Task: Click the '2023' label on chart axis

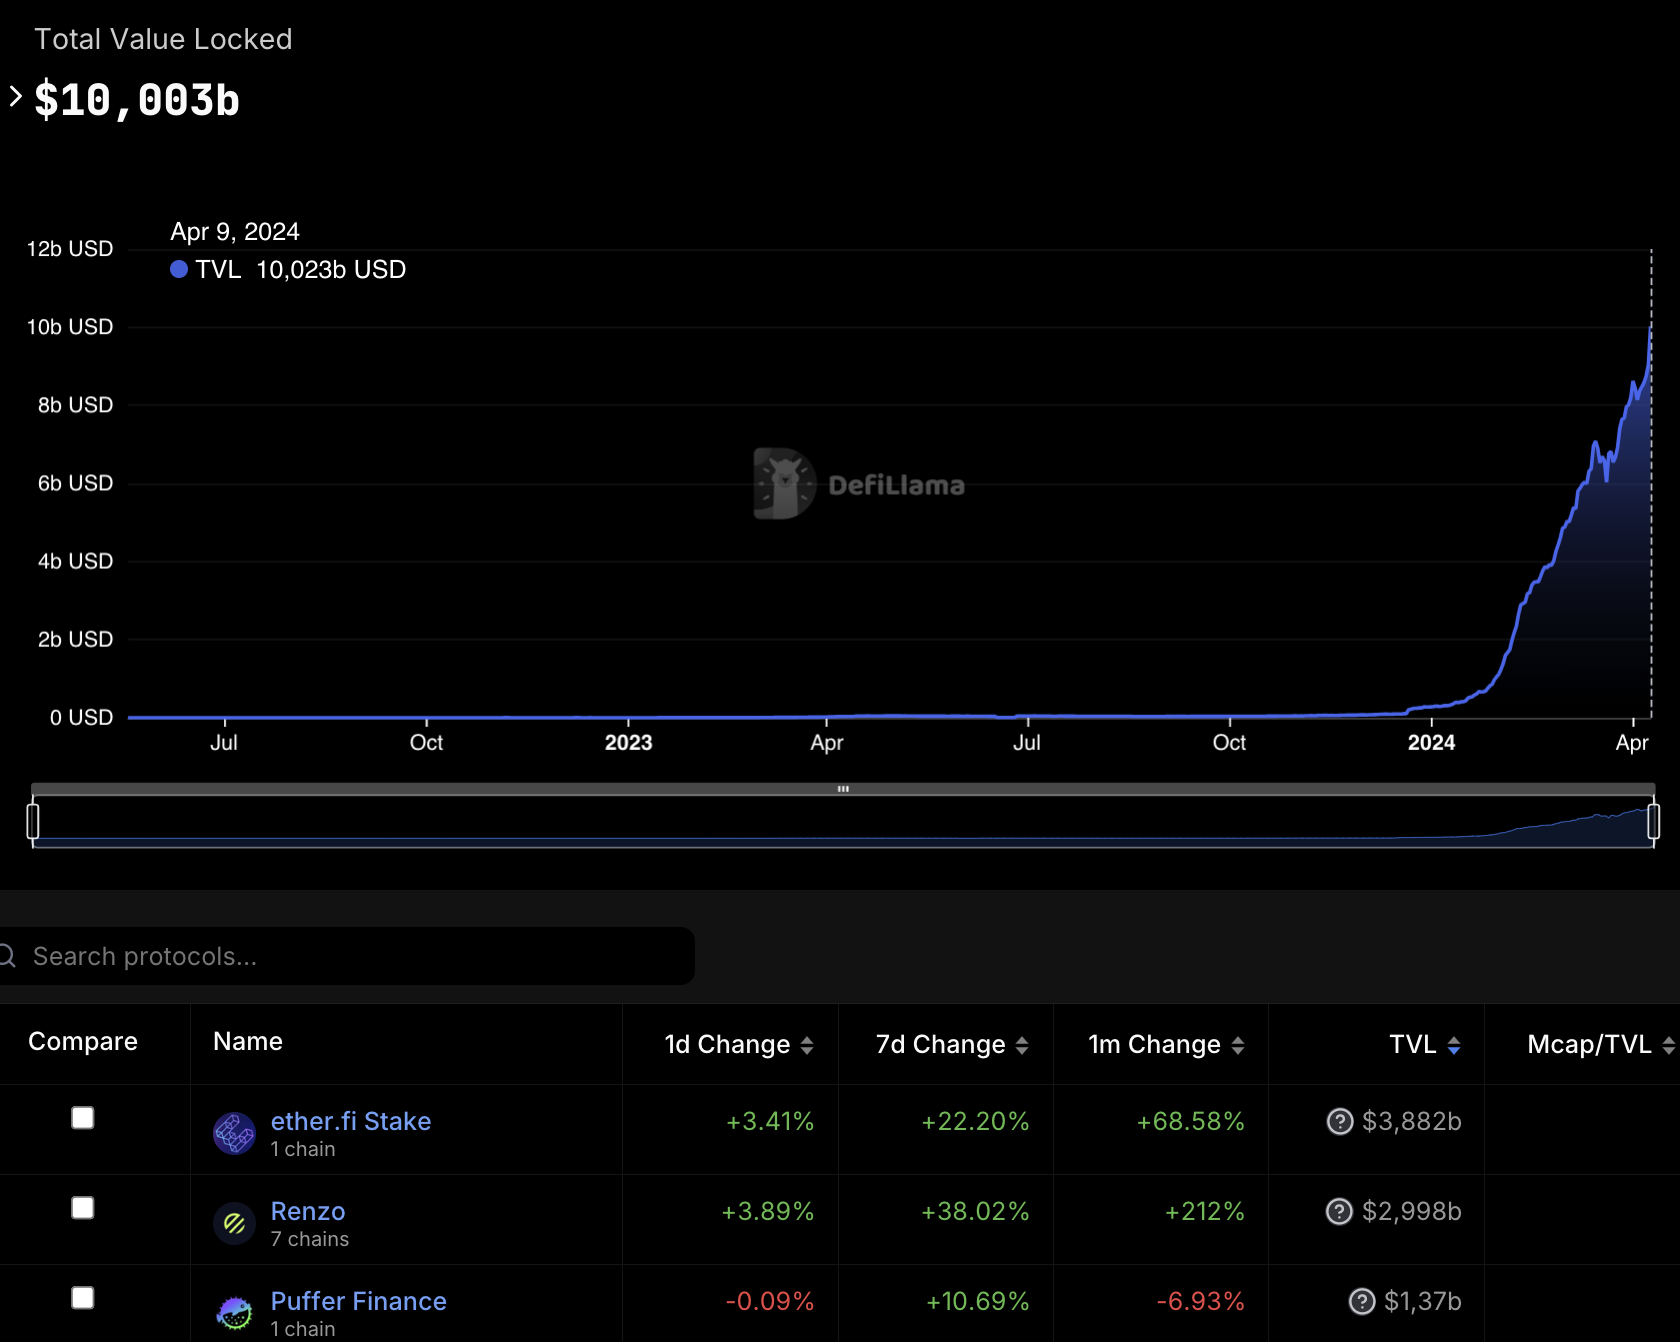Action: [x=628, y=742]
